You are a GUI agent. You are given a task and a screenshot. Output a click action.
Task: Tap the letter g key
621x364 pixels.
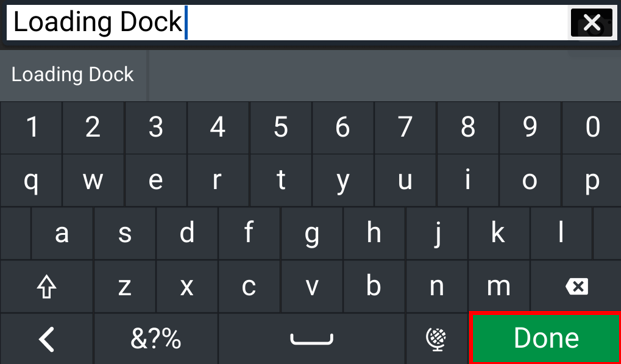311,233
